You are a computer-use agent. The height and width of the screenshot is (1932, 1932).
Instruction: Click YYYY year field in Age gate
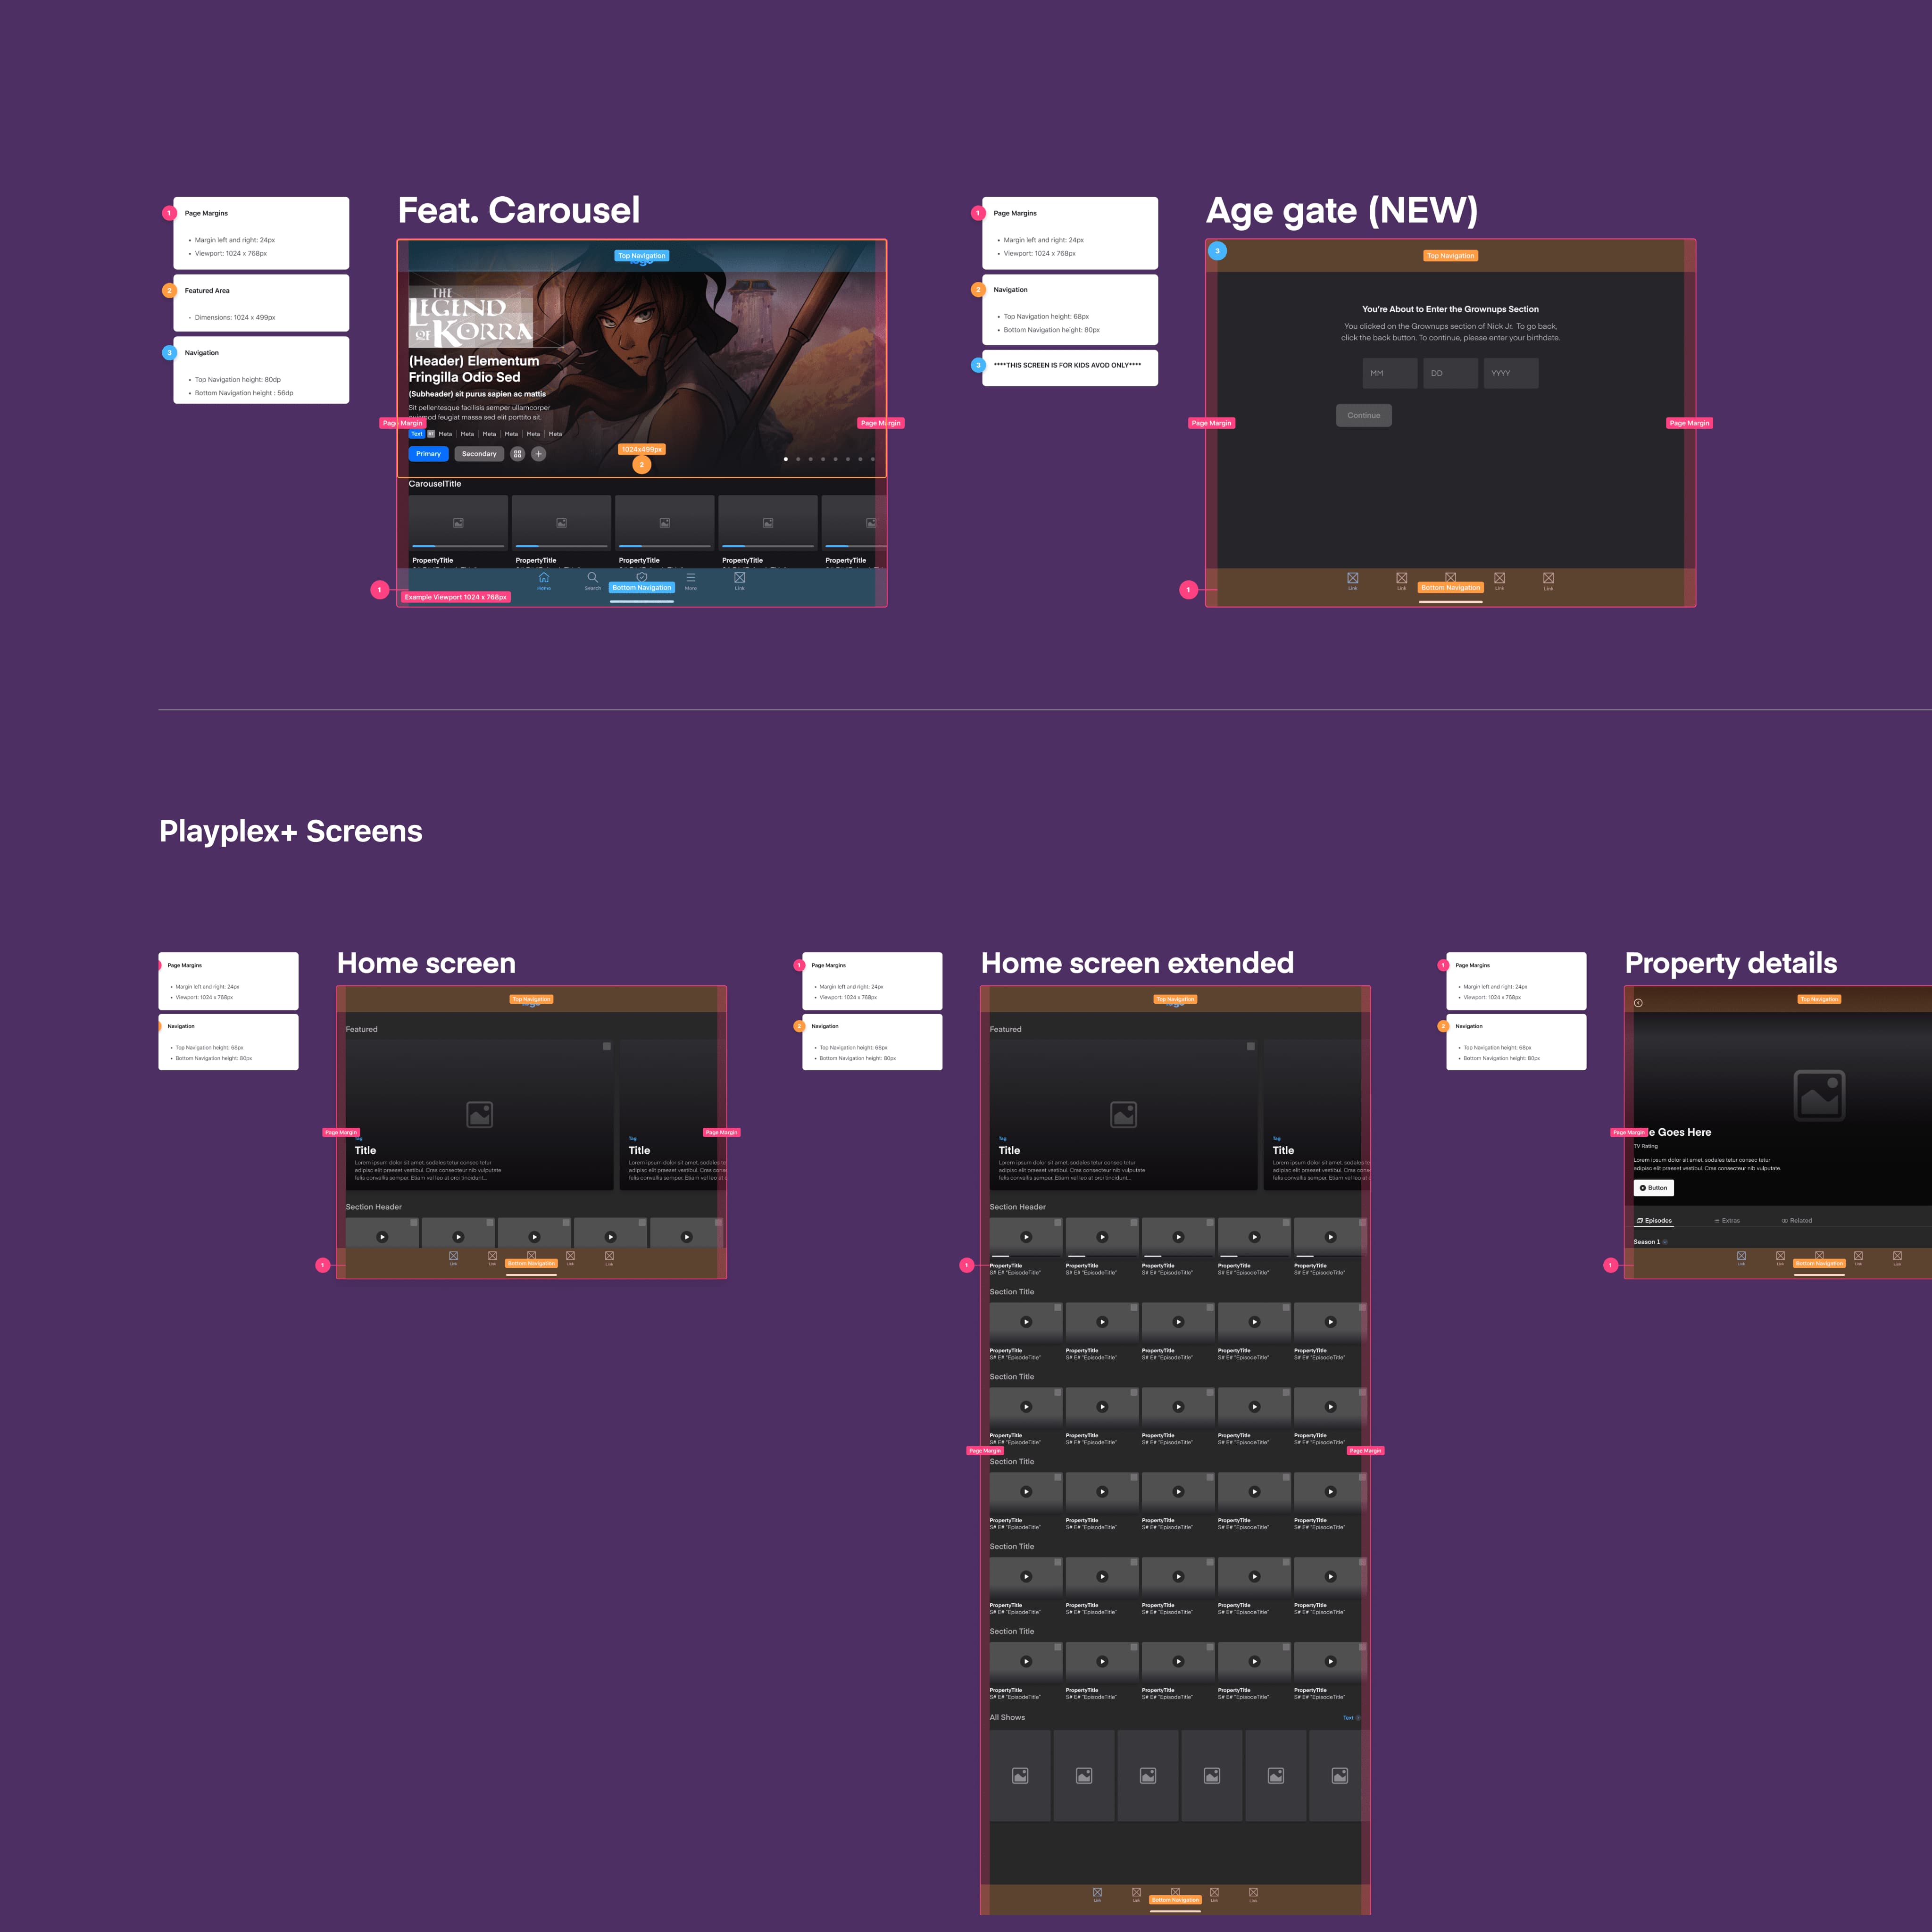1510,373
